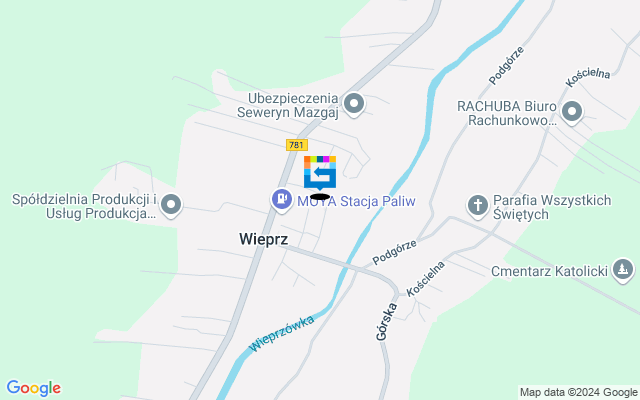Click the RACHUBA Biuro Rachunkowo pin icon
Image resolution: width=640 pixels, height=400 pixels.
[572, 112]
